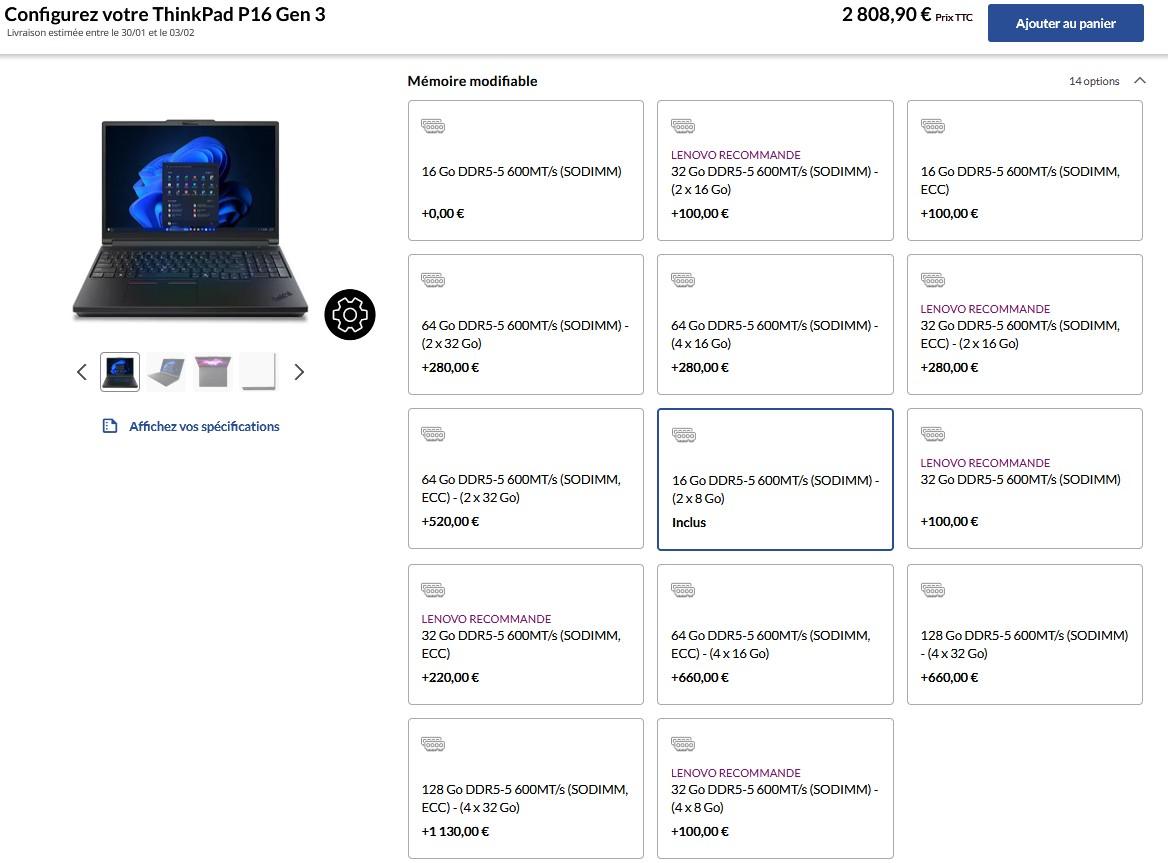Image resolution: width=1168 pixels, height=863 pixels.
Task: Select the recommended 32 Go (2 x 16 Go) option
Action: [x=775, y=170]
